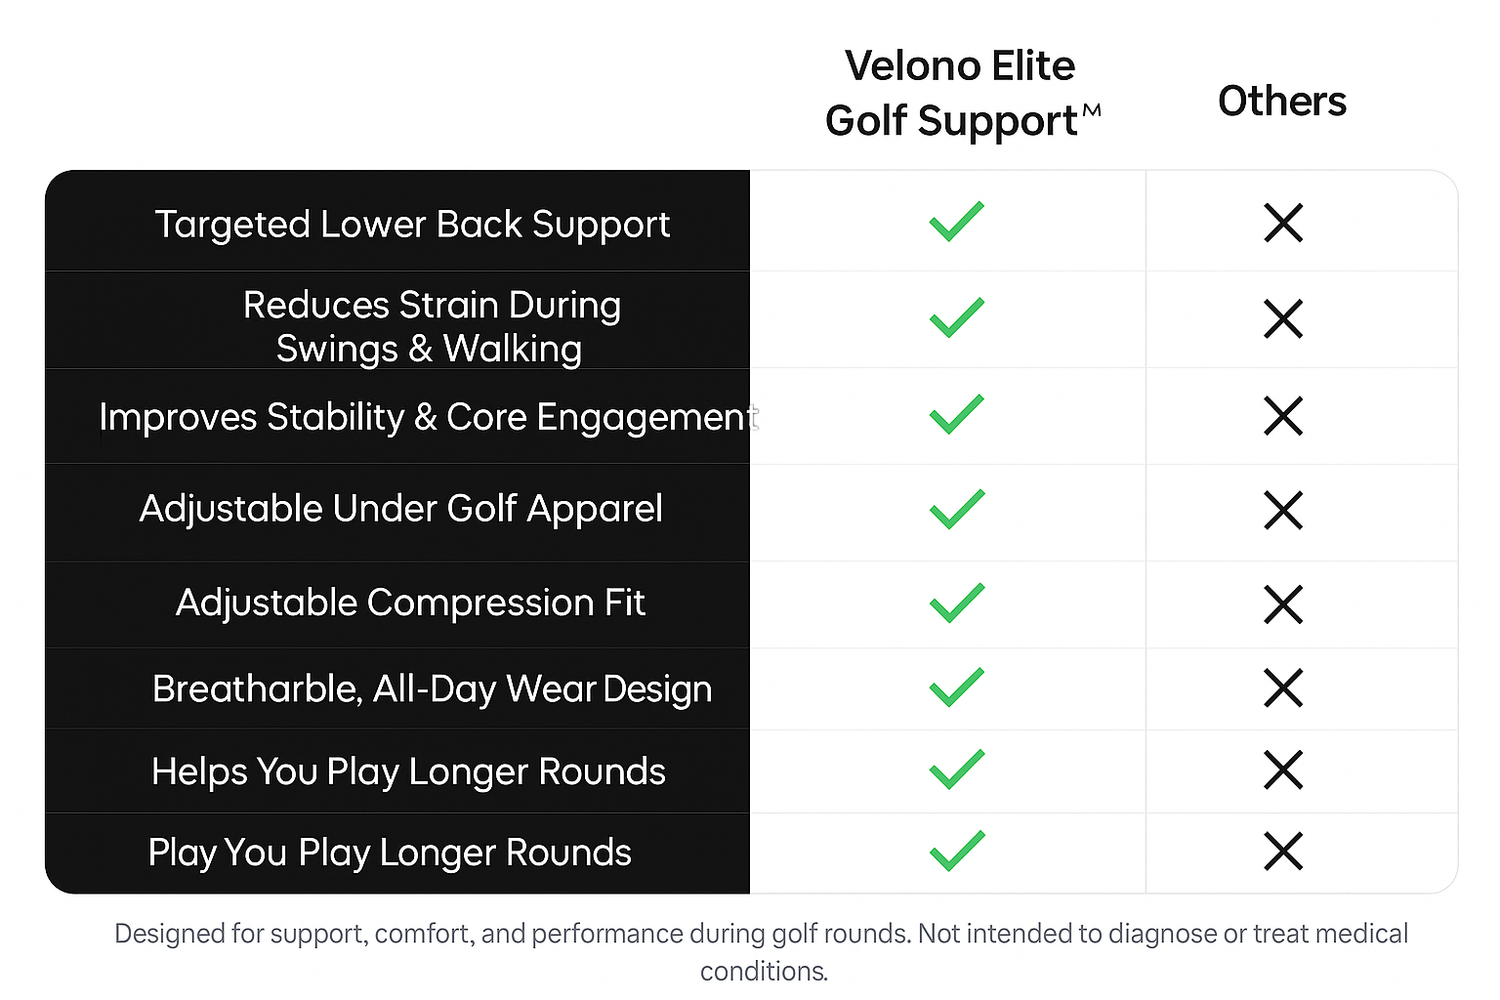Click the checkmark for Helps You Play Longer Rounds
1500x1000 pixels.
coord(957,770)
